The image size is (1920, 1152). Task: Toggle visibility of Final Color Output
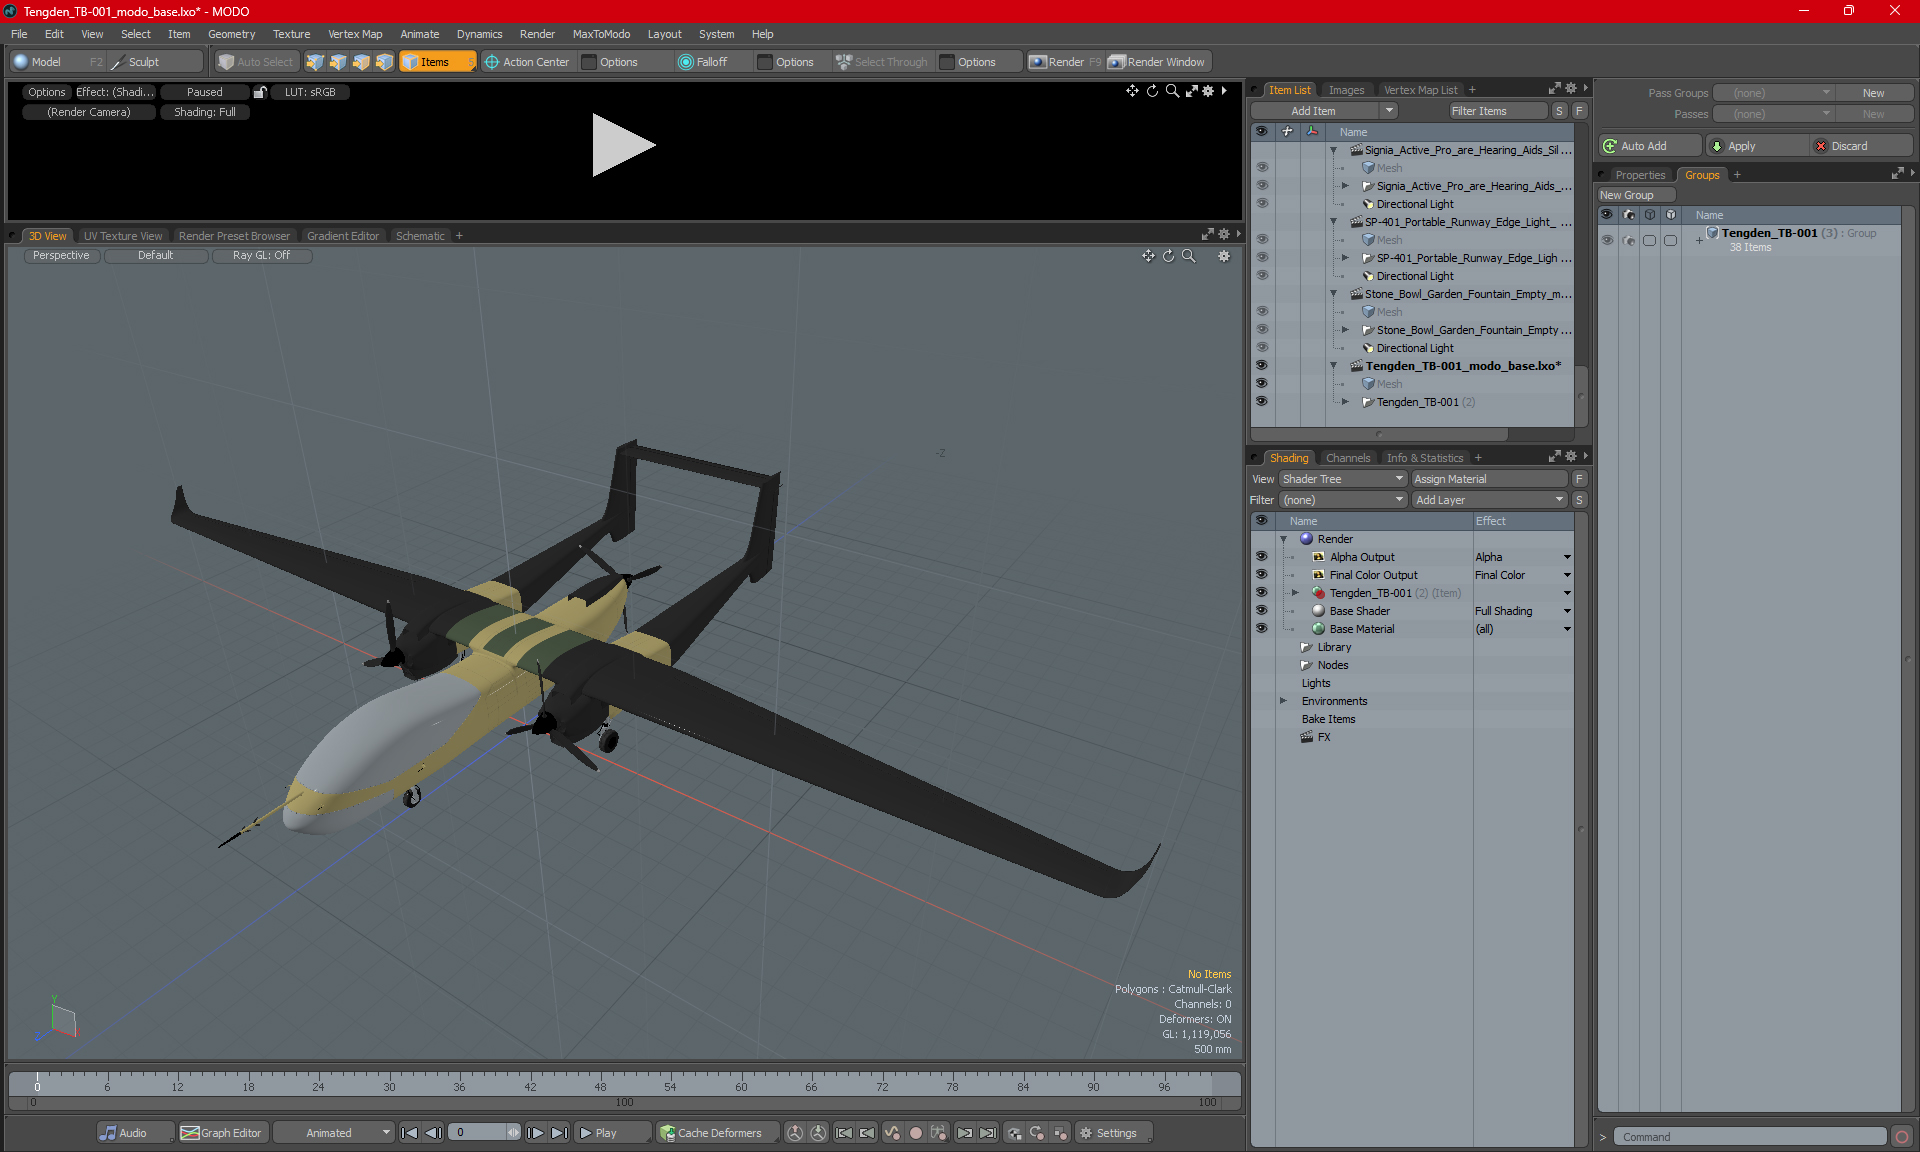(1261, 575)
